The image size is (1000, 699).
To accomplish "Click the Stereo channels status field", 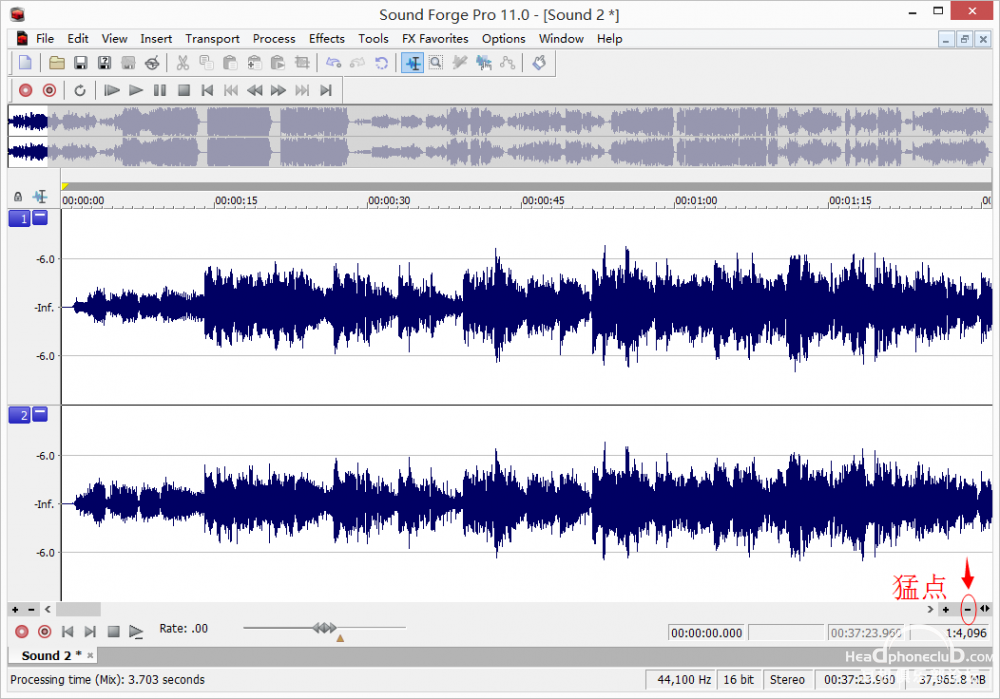I will [x=787, y=680].
